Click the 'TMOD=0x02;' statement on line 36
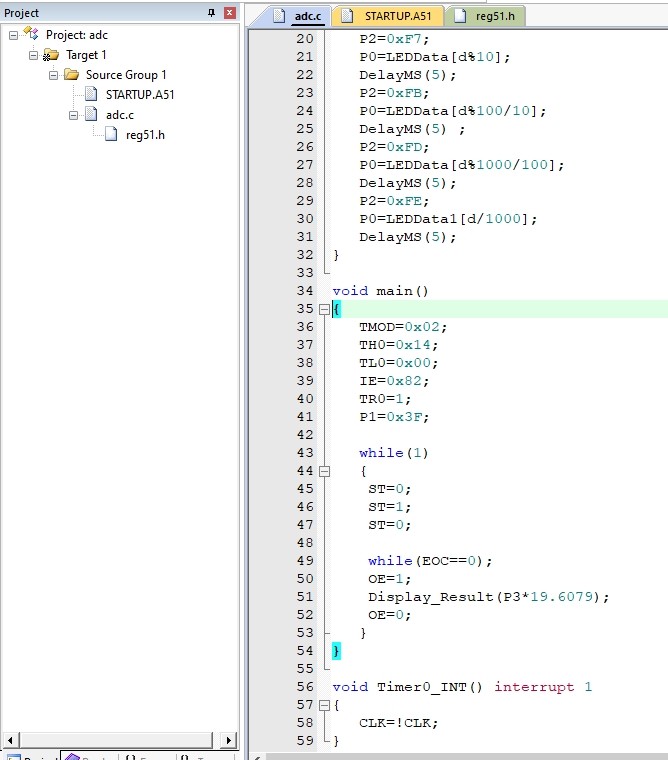Screen dimensions: 668x760 point(403,327)
